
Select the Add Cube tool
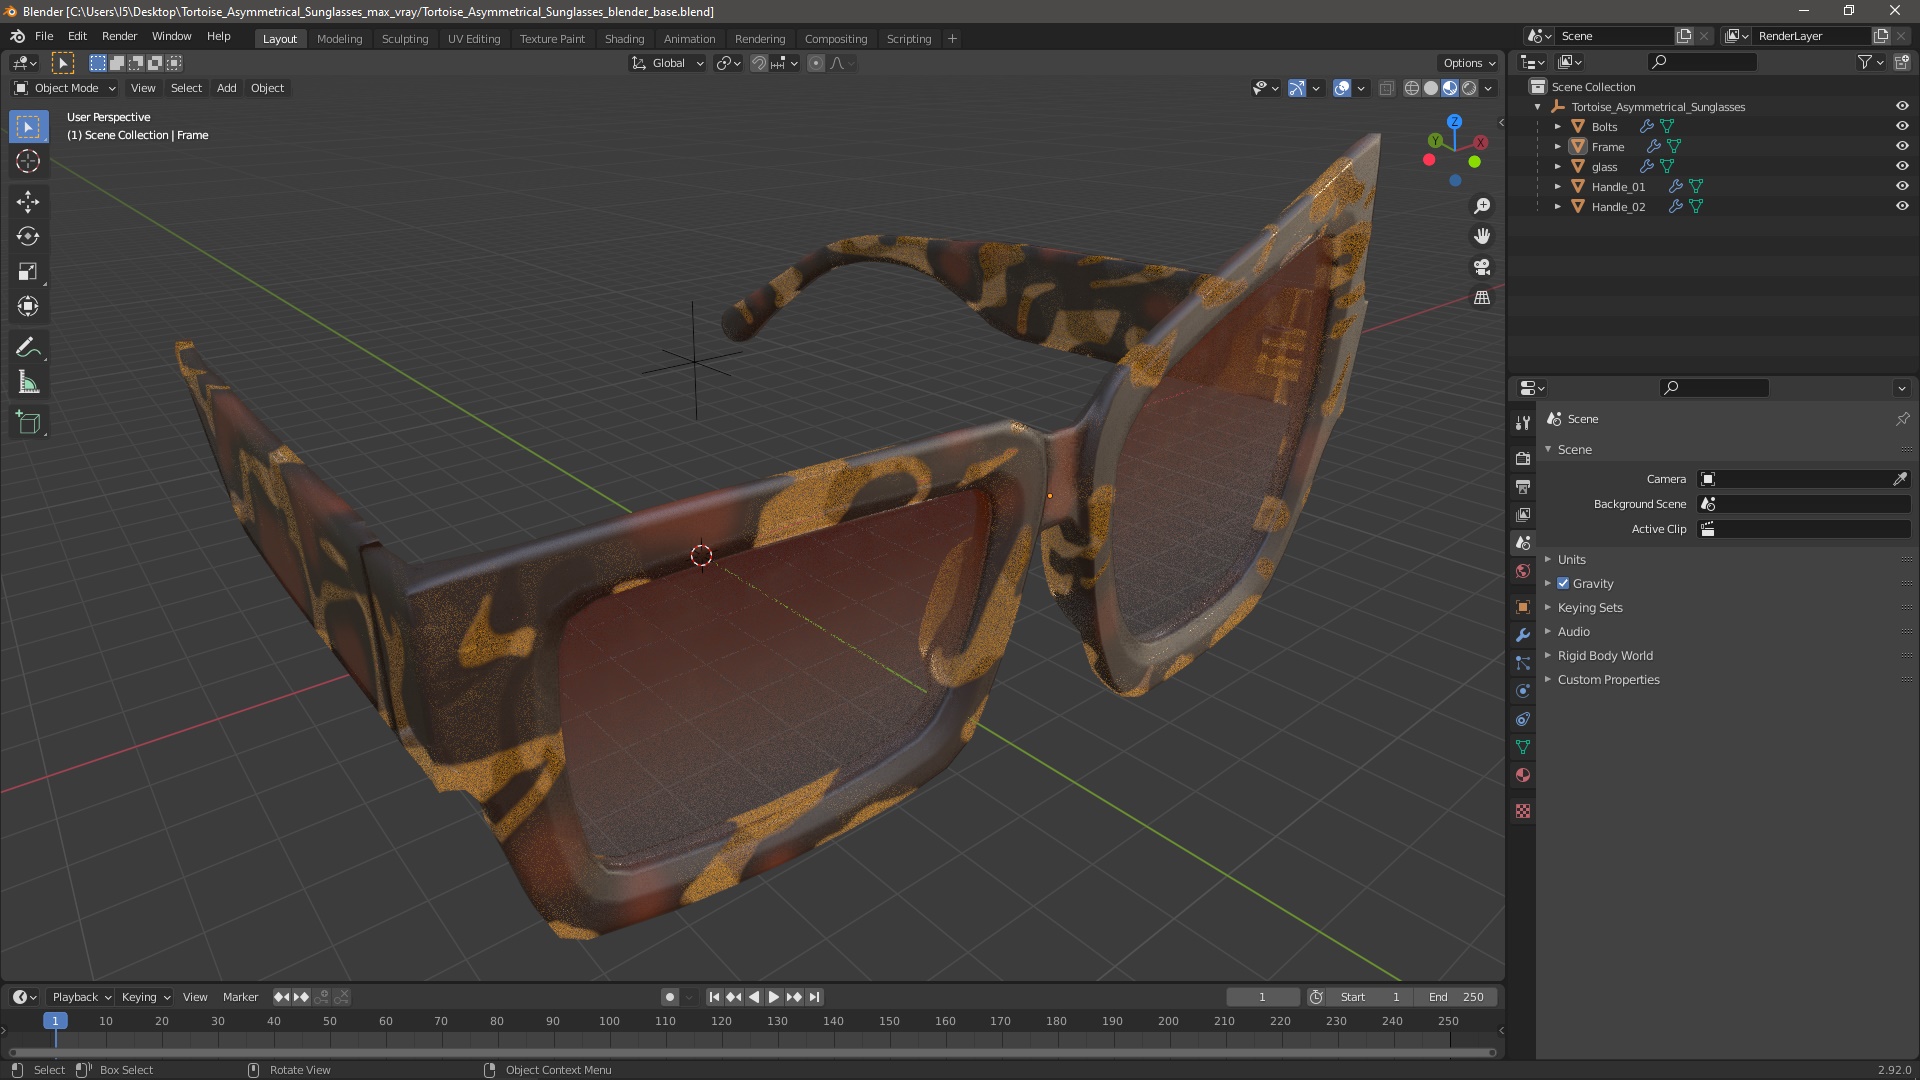(x=28, y=423)
